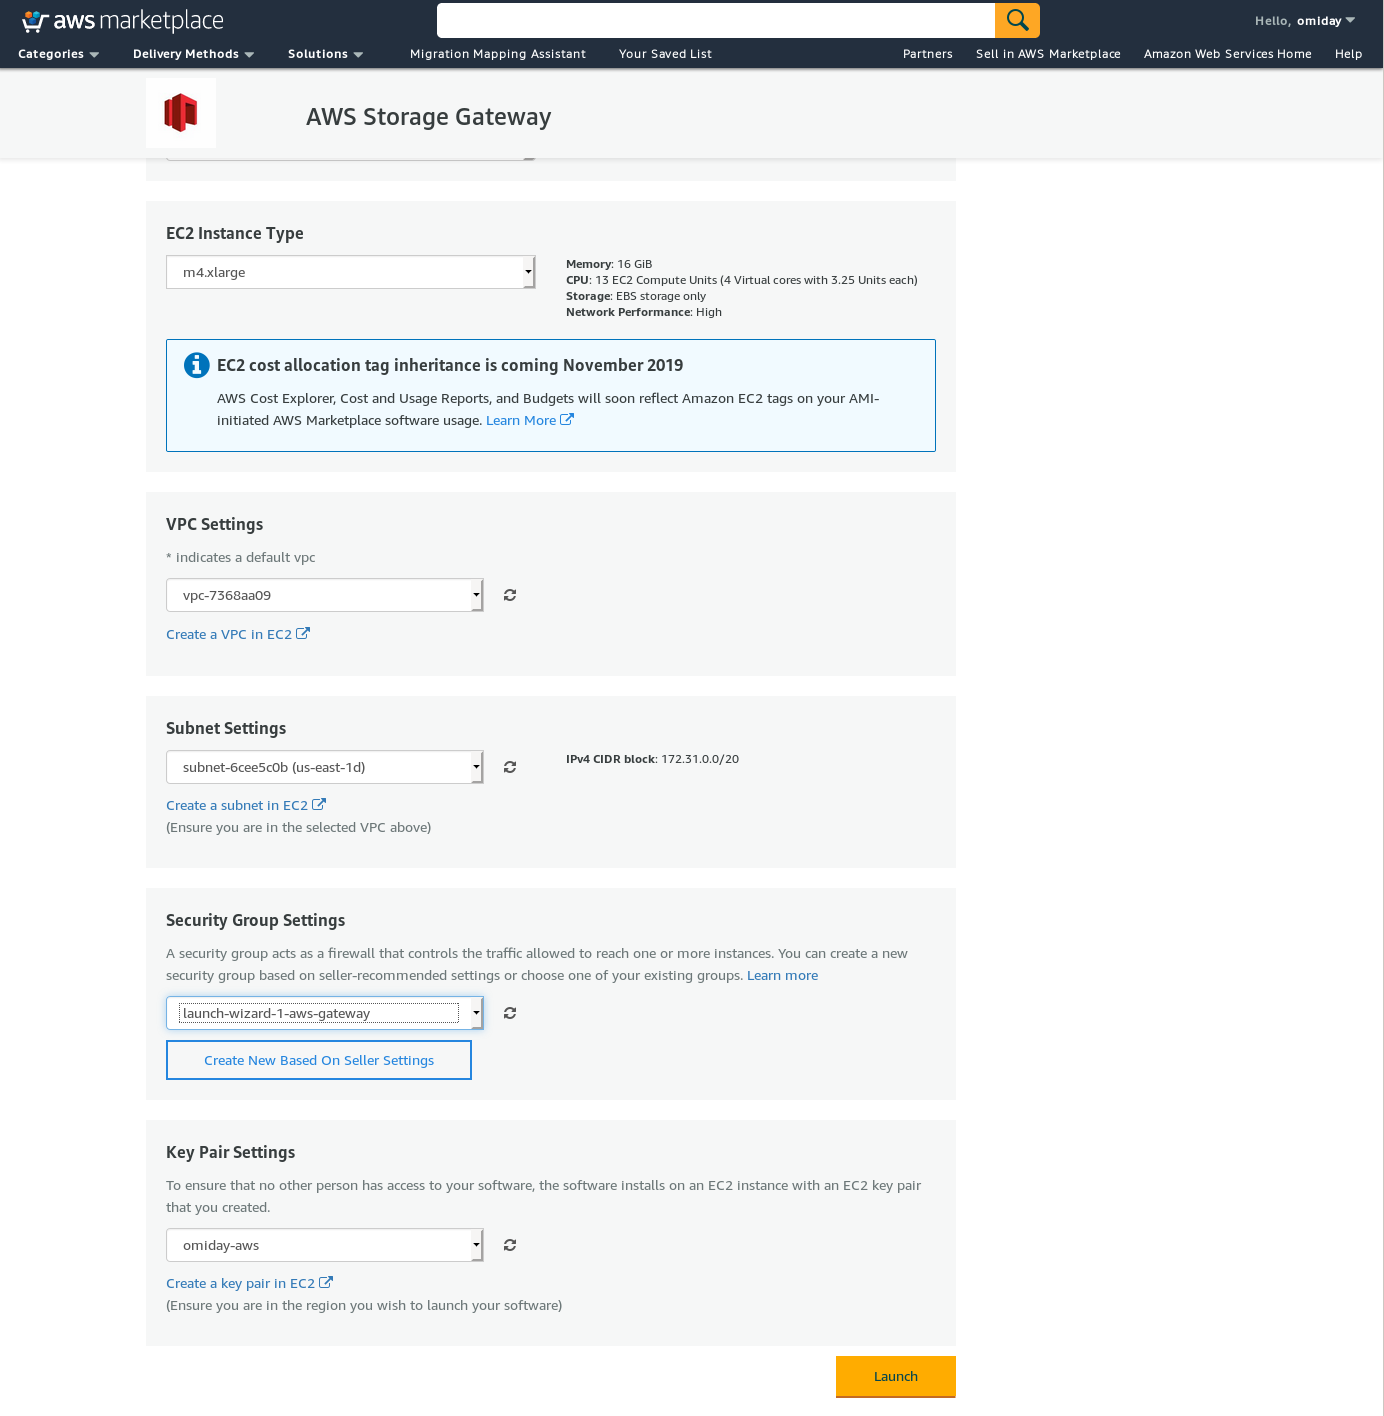Open Sell in AWS Marketplace
The width and height of the screenshot is (1384, 1416).
click(1048, 54)
